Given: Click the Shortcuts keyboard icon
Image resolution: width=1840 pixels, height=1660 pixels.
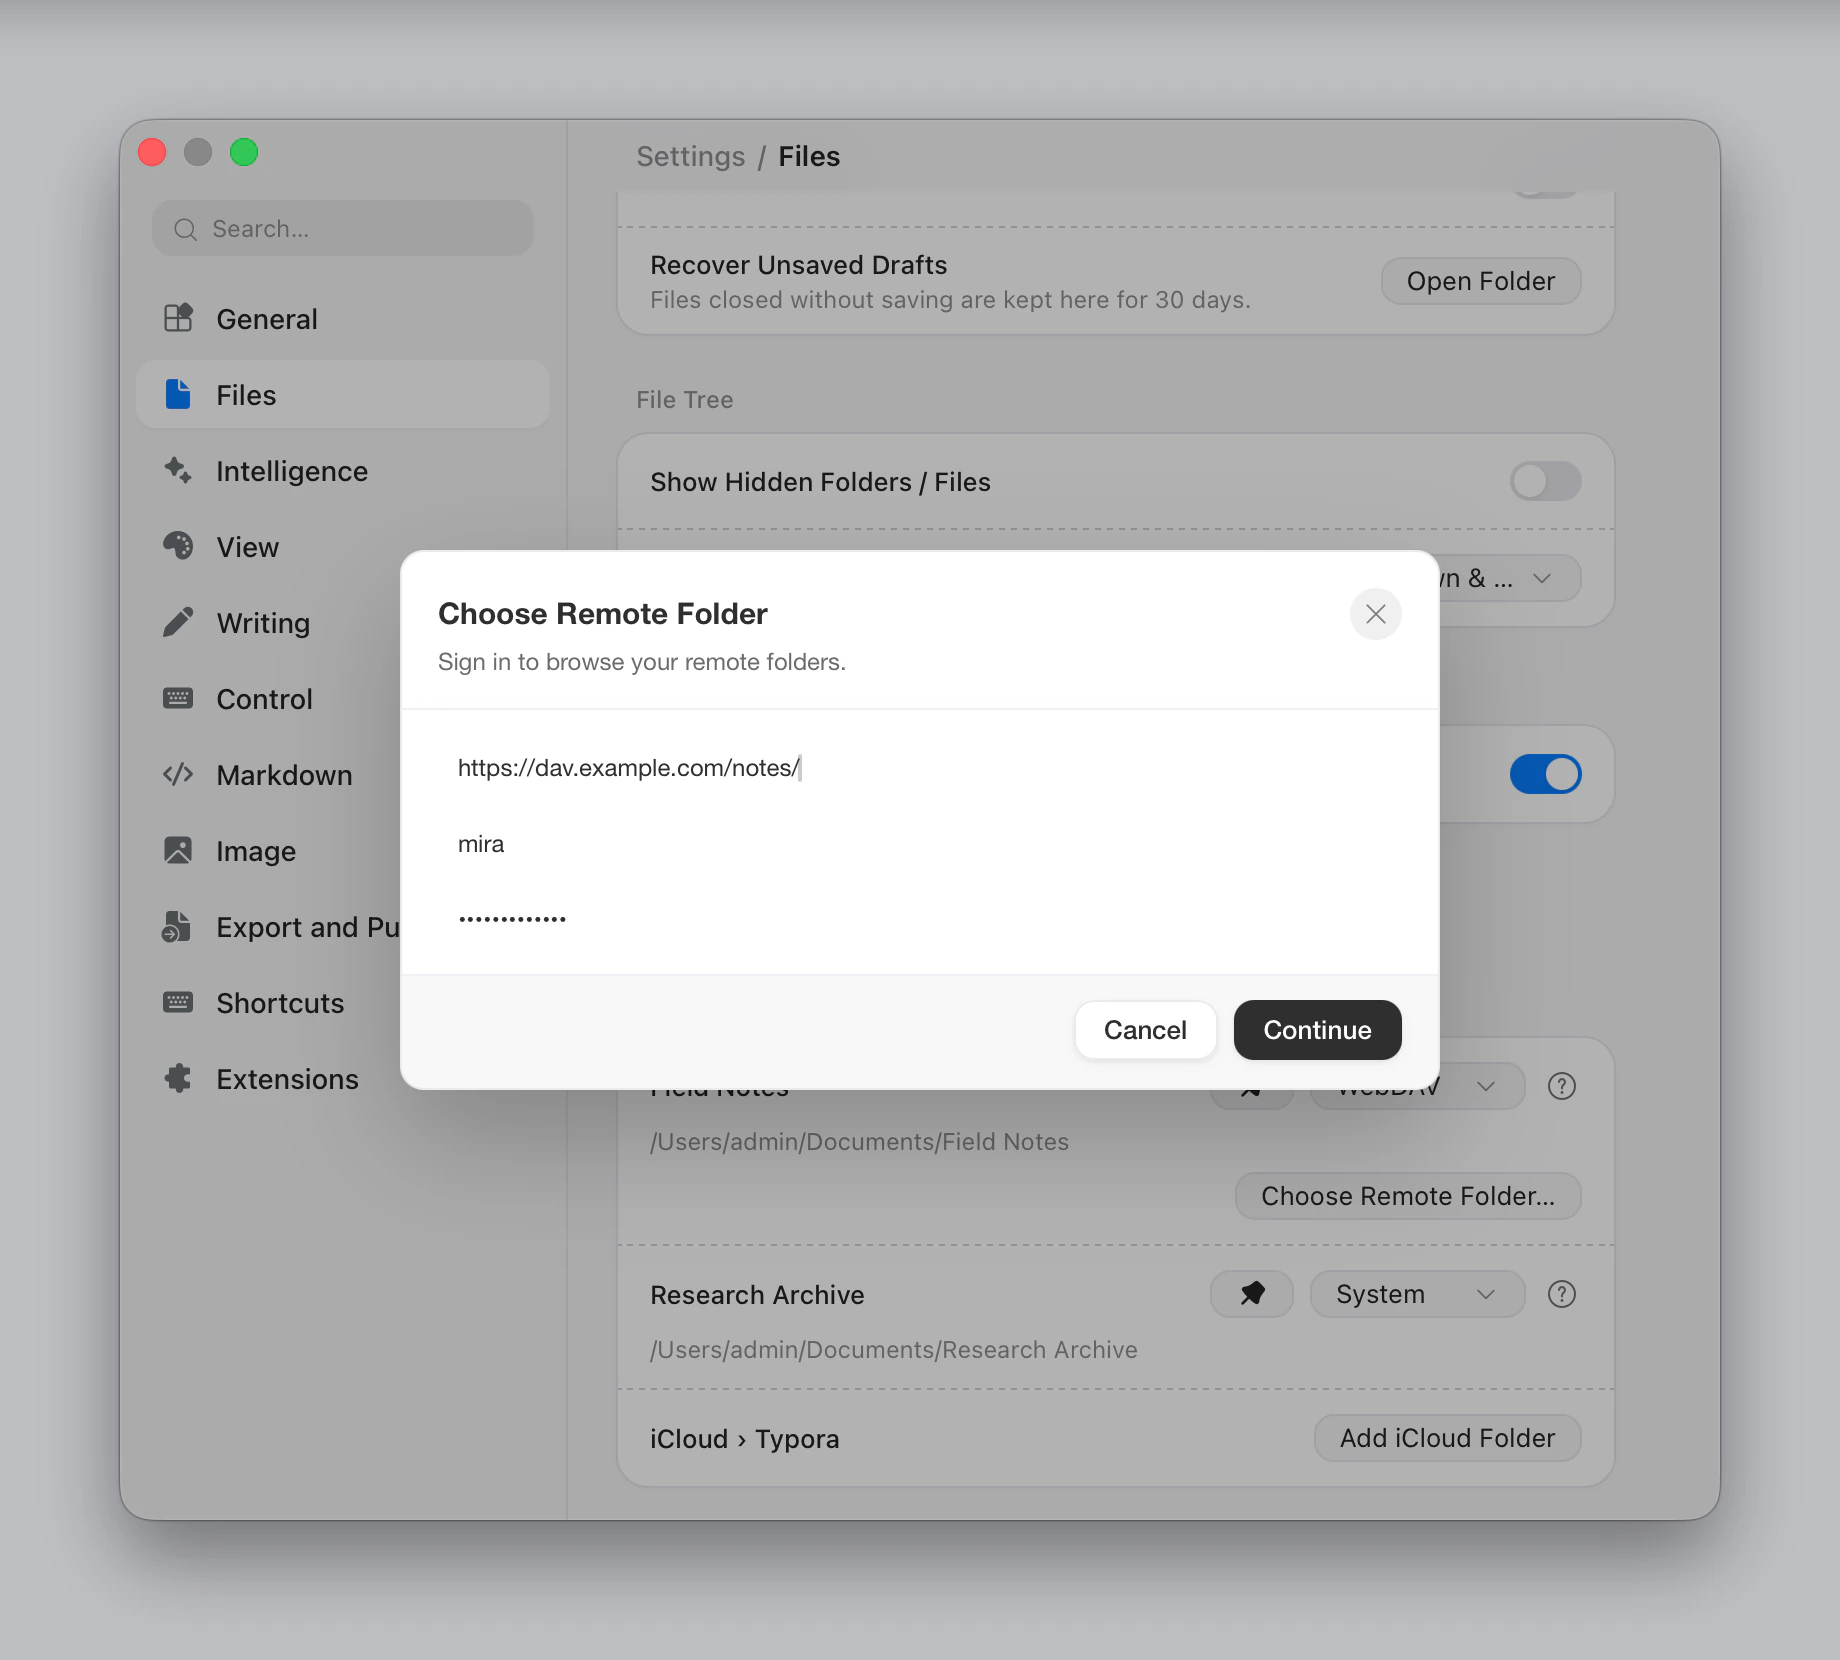Looking at the screenshot, I should (178, 1002).
